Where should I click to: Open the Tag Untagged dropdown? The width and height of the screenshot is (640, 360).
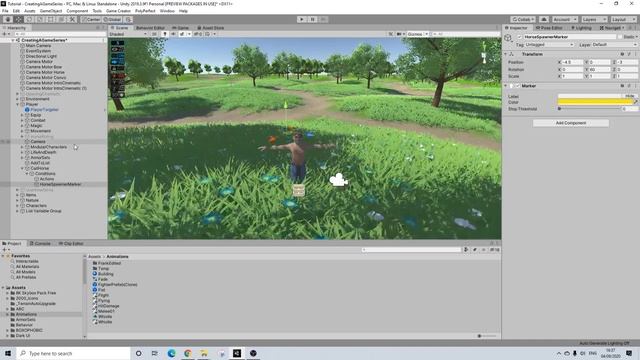[x=549, y=44]
